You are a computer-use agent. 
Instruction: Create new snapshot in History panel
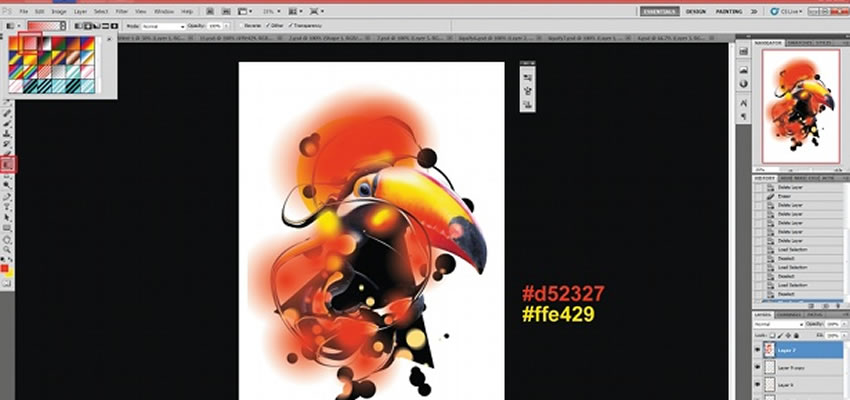(827, 306)
